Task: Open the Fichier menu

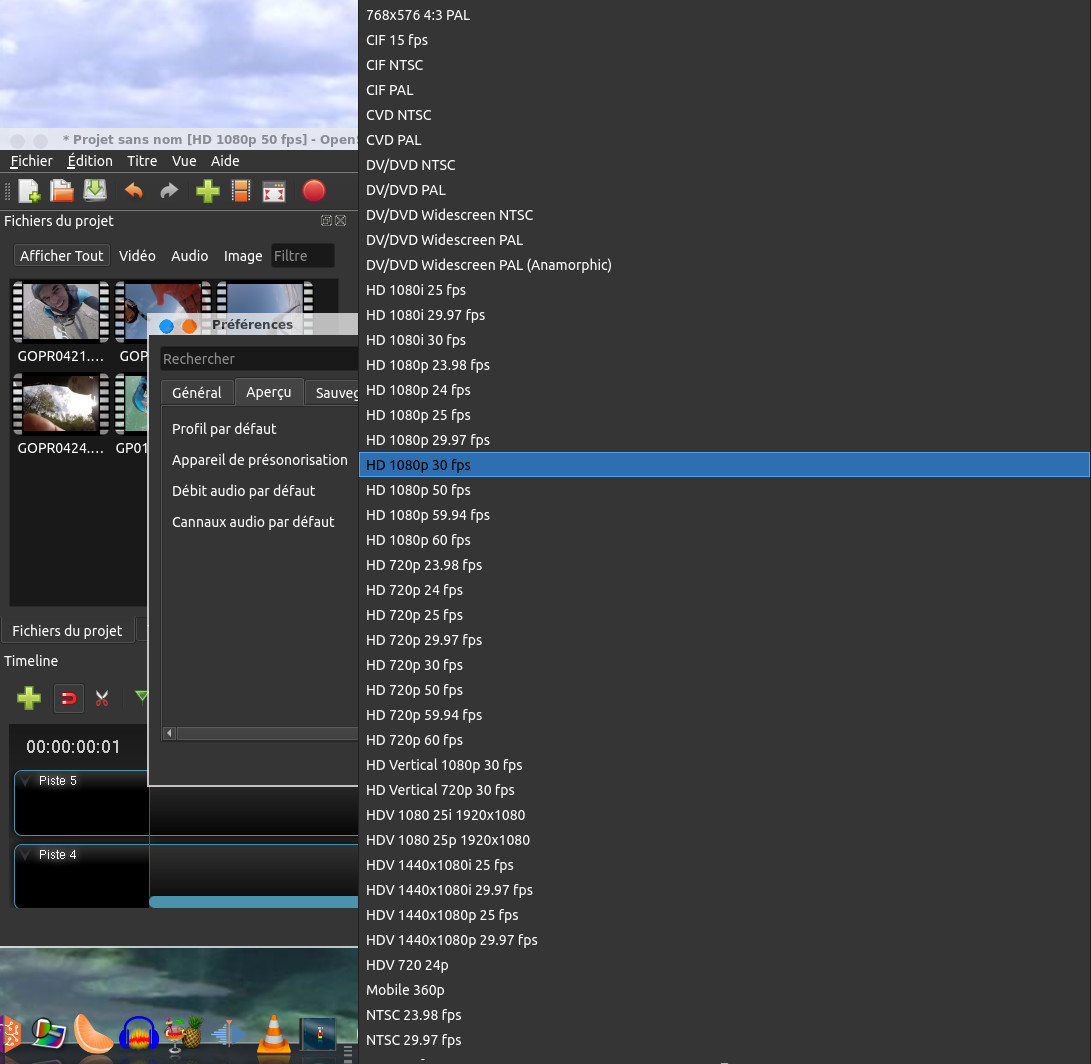Action: tap(31, 161)
